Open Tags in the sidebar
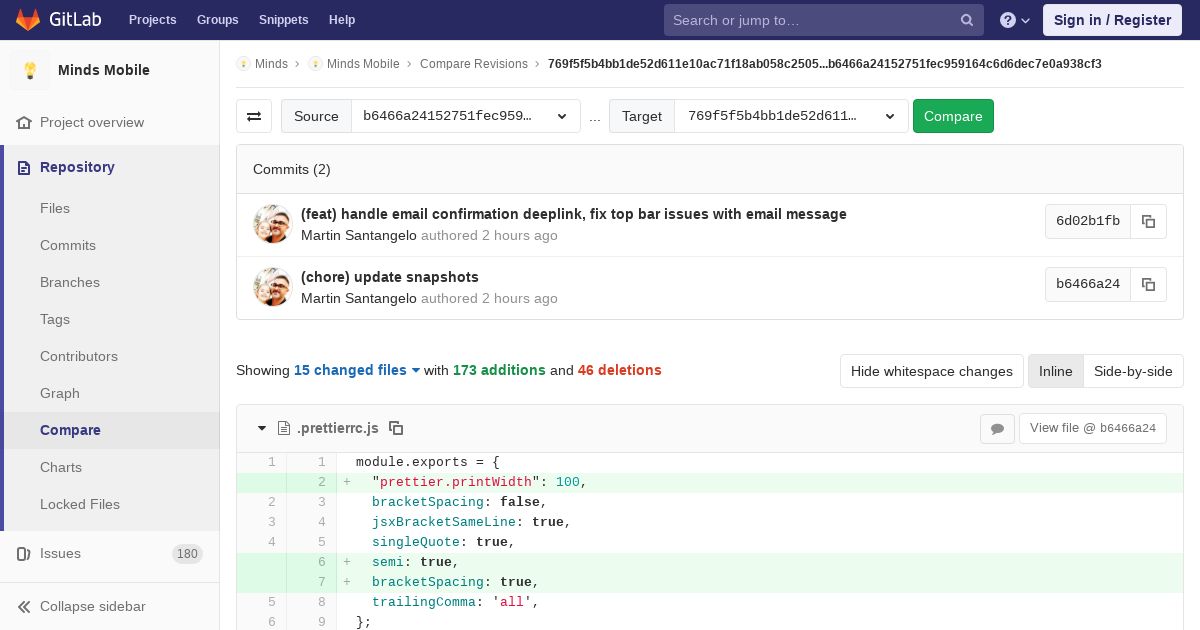 point(55,319)
